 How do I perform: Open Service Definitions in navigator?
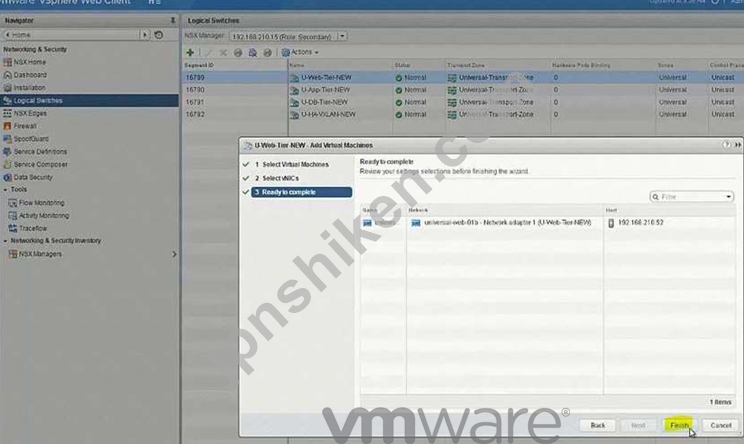tap(40, 152)
